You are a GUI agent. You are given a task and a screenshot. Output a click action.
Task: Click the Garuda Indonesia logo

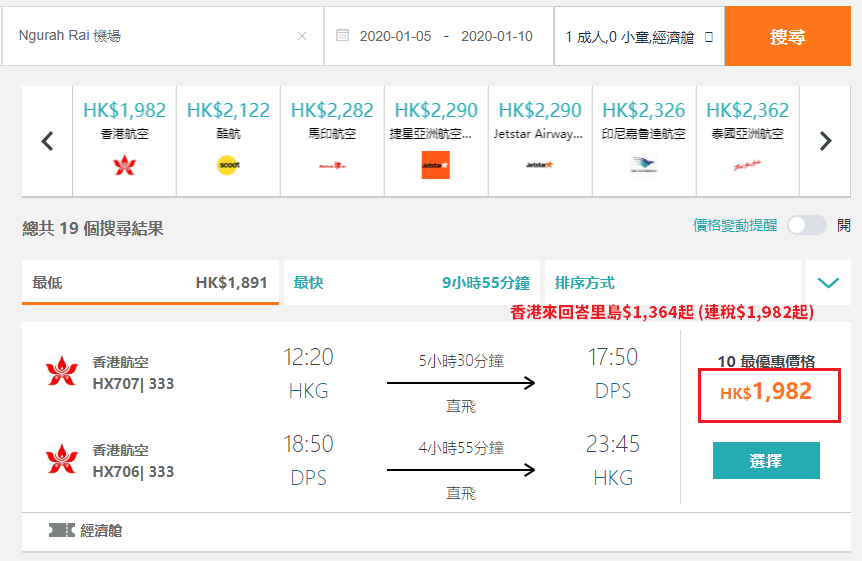pyautogui.click(x=644, y=165)
